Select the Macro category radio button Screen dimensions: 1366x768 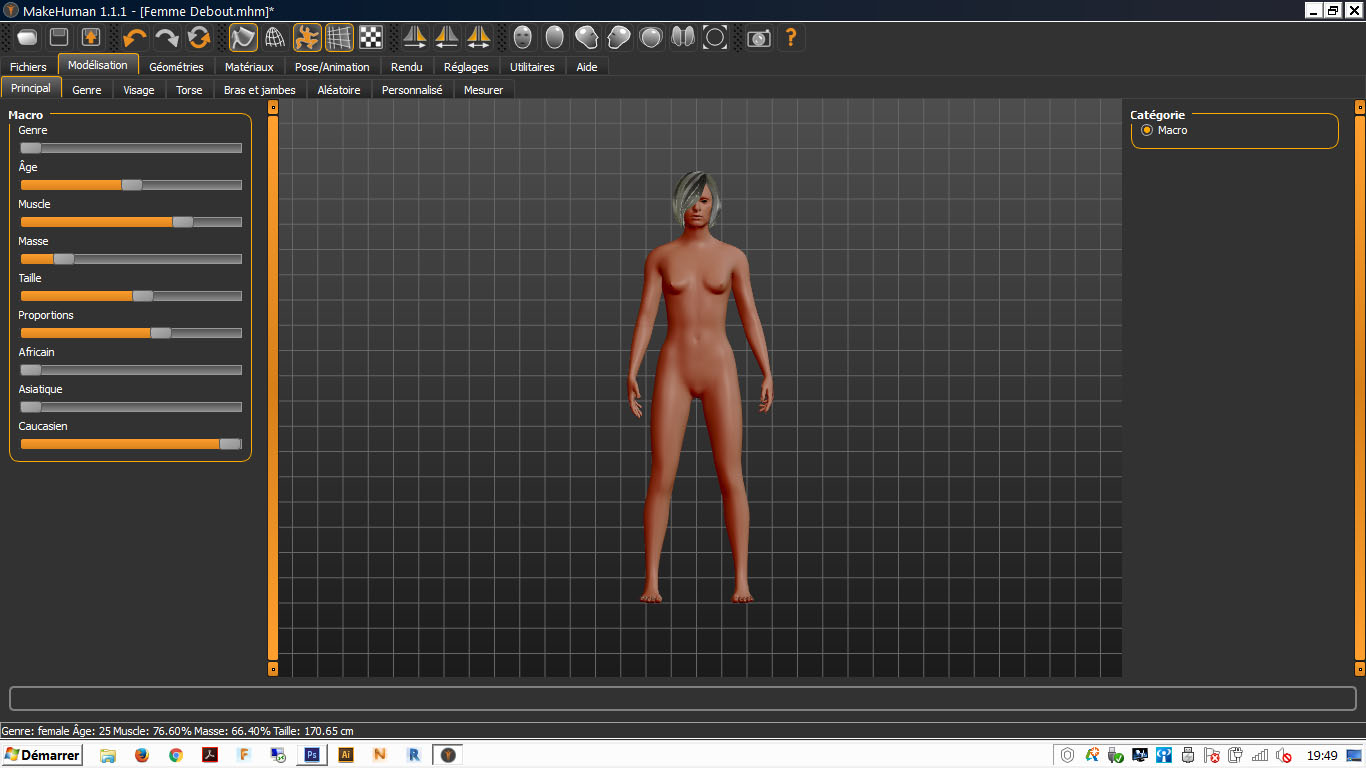click(x=1147, y=130)
